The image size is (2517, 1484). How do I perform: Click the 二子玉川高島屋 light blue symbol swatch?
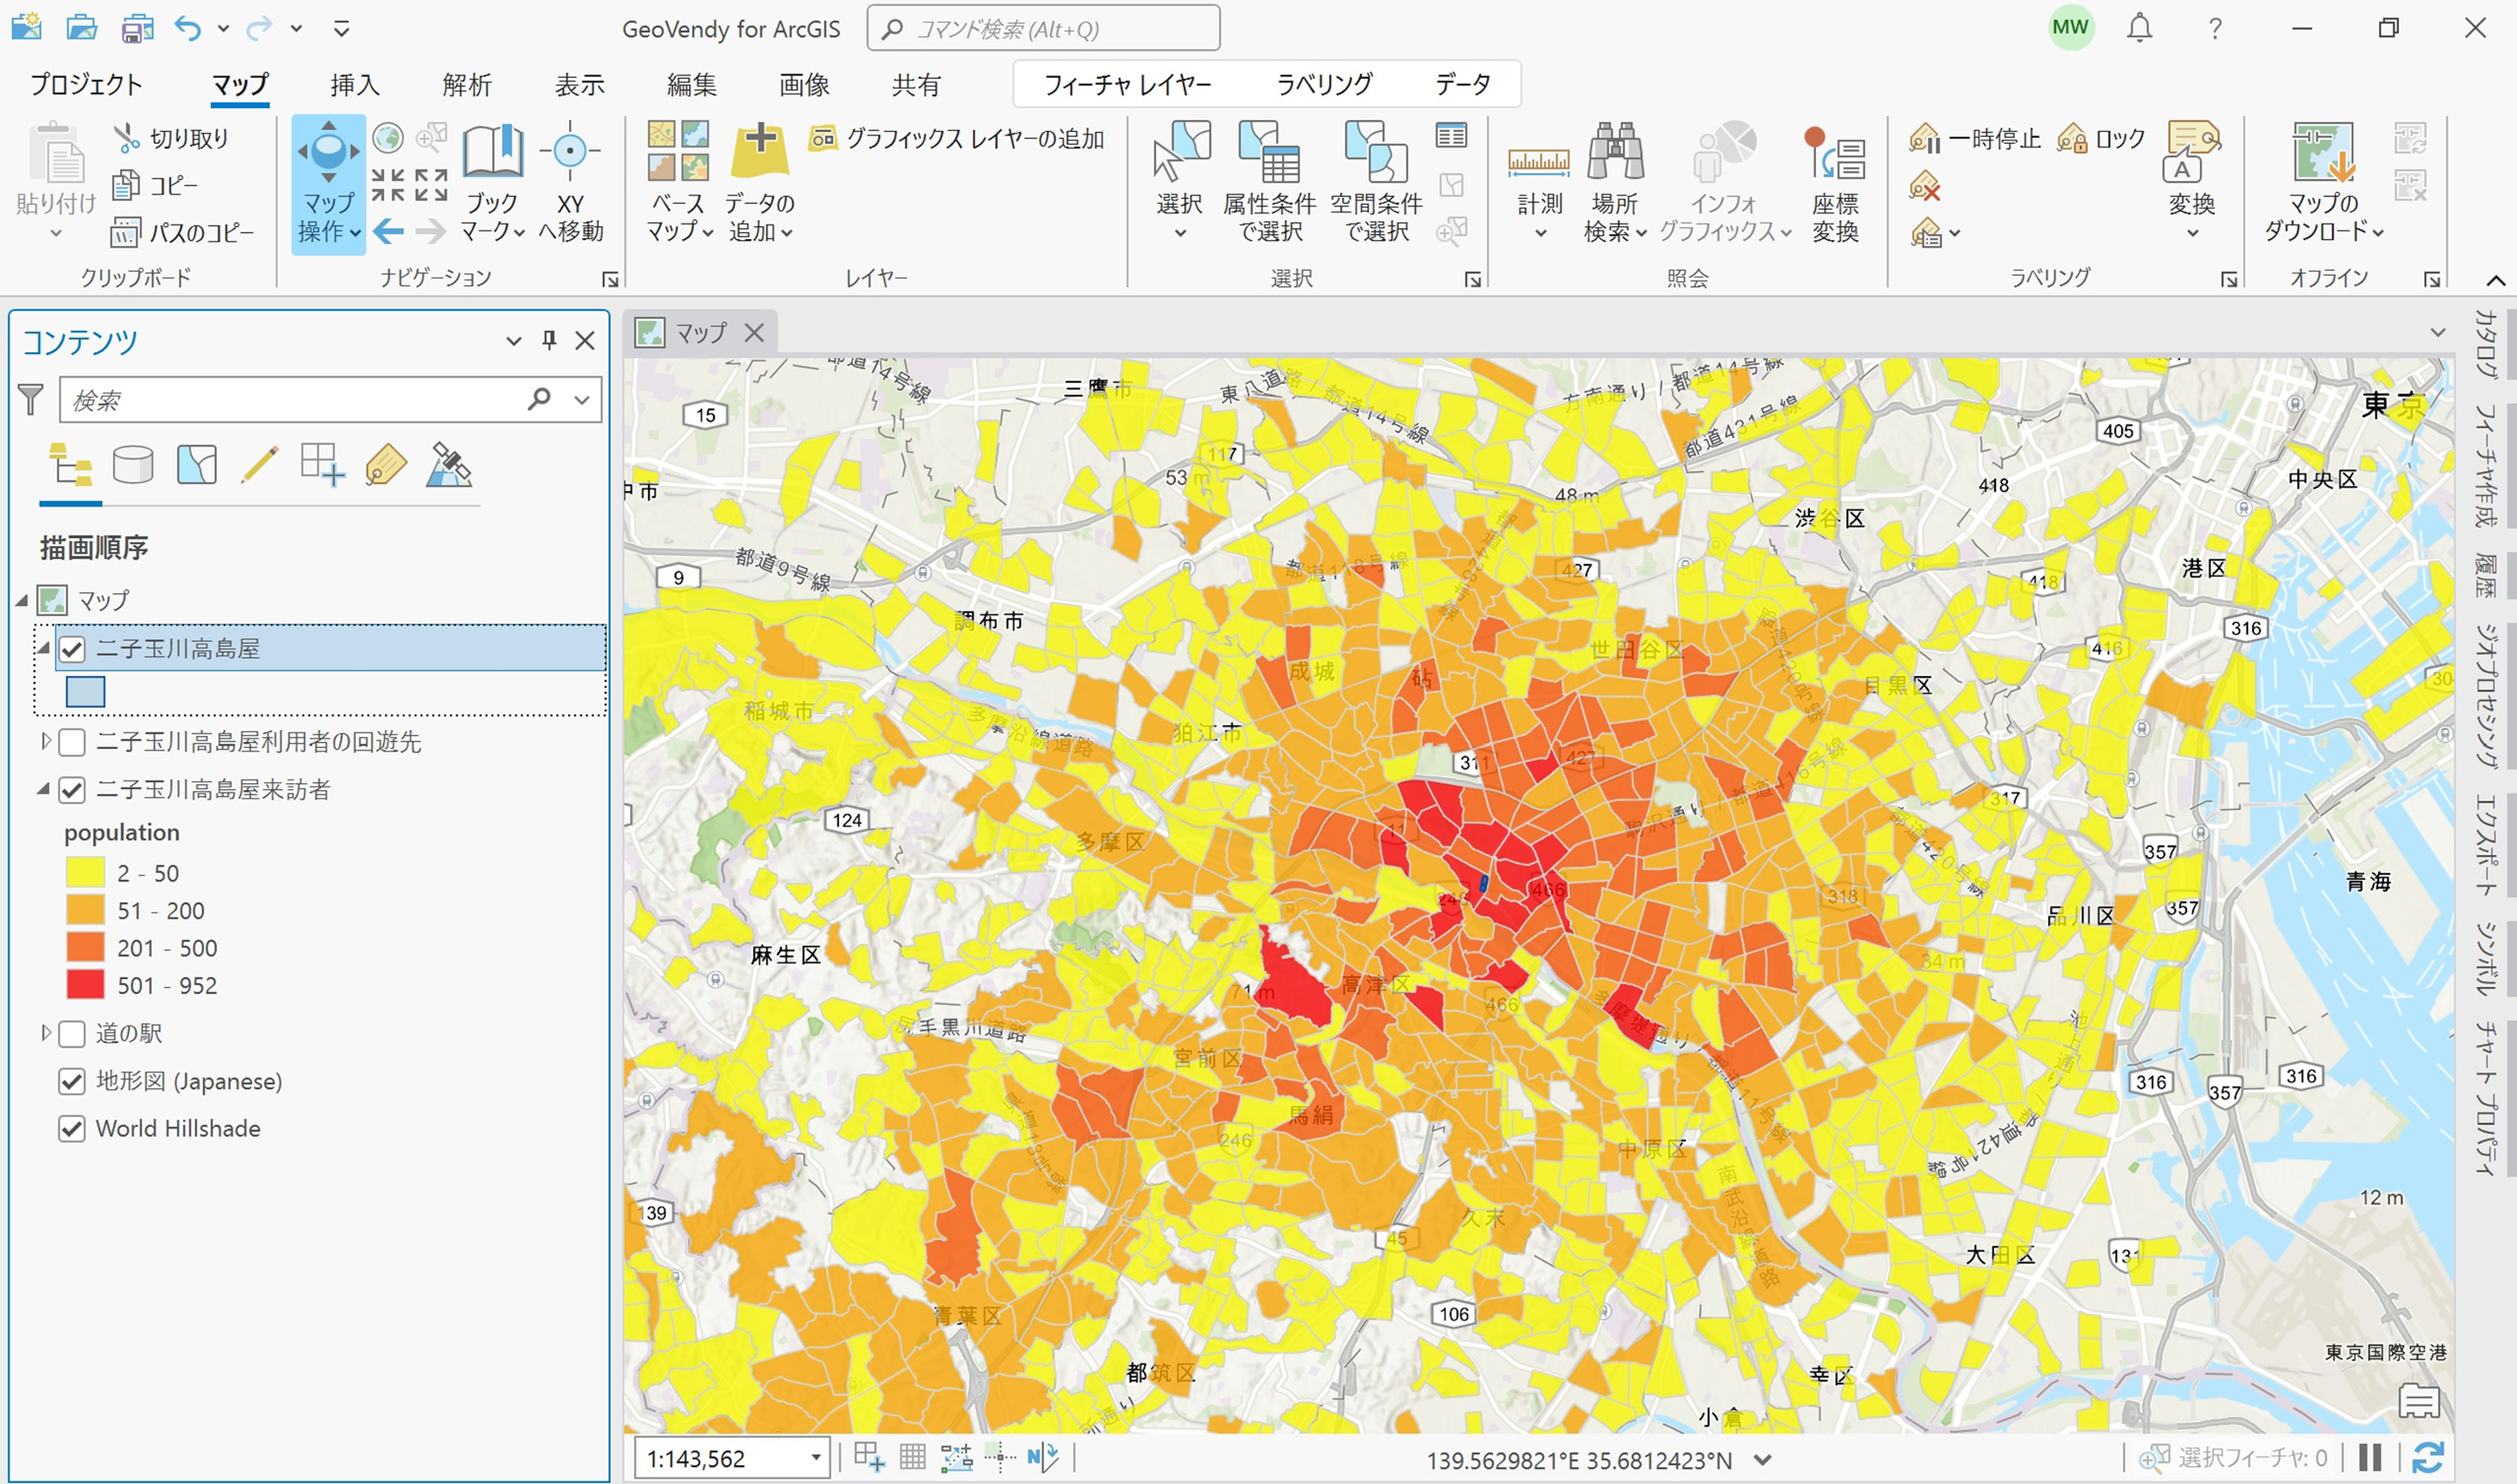(85, 692)
